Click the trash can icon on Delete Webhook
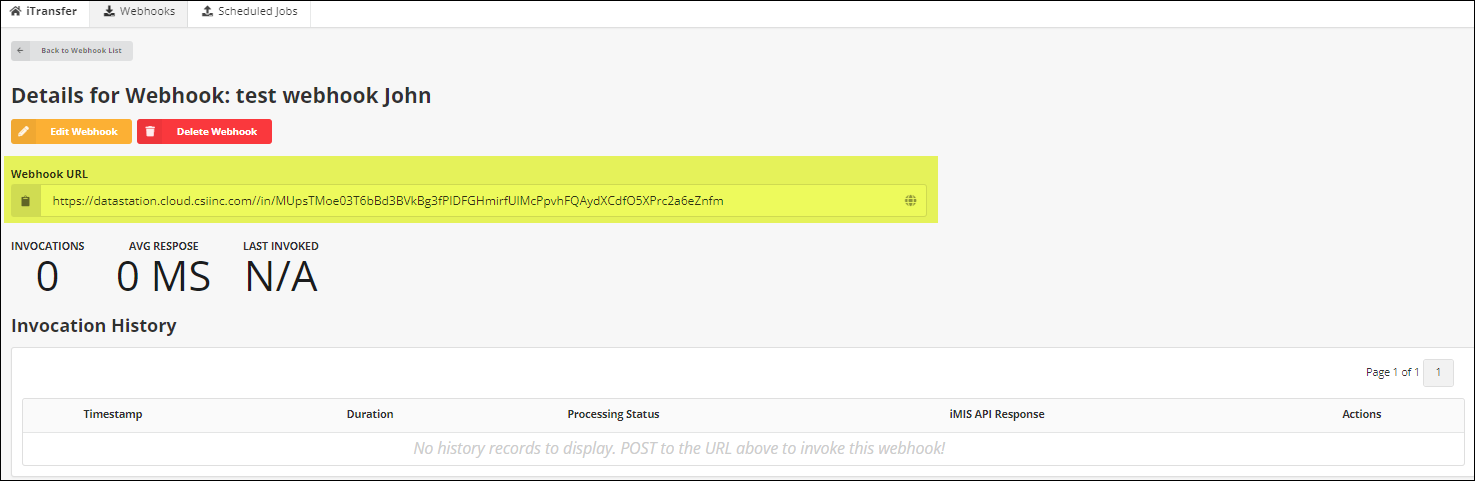The width and height of the screenshot is (1475, 481). point(150,132)
